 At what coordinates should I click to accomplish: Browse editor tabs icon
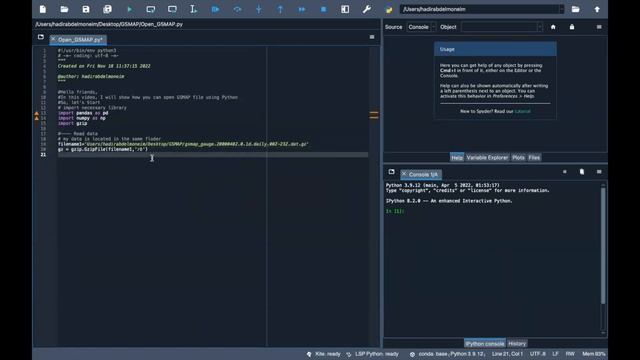(x=41, y=37)
